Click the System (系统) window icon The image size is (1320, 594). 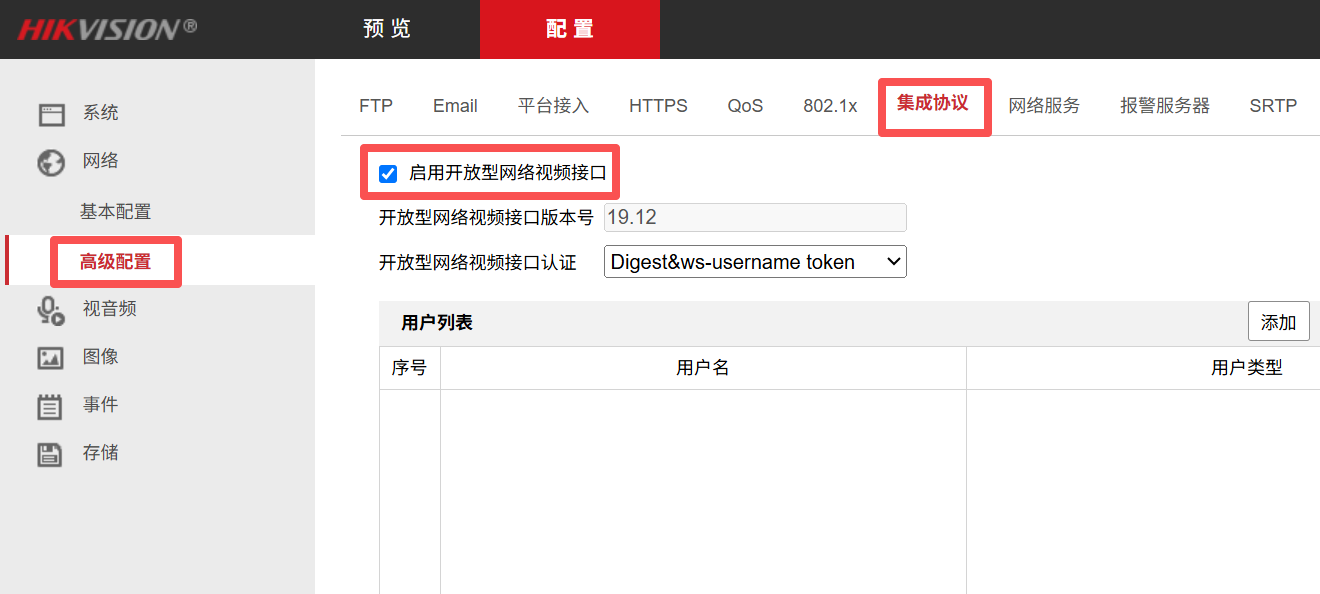[51, 114]
